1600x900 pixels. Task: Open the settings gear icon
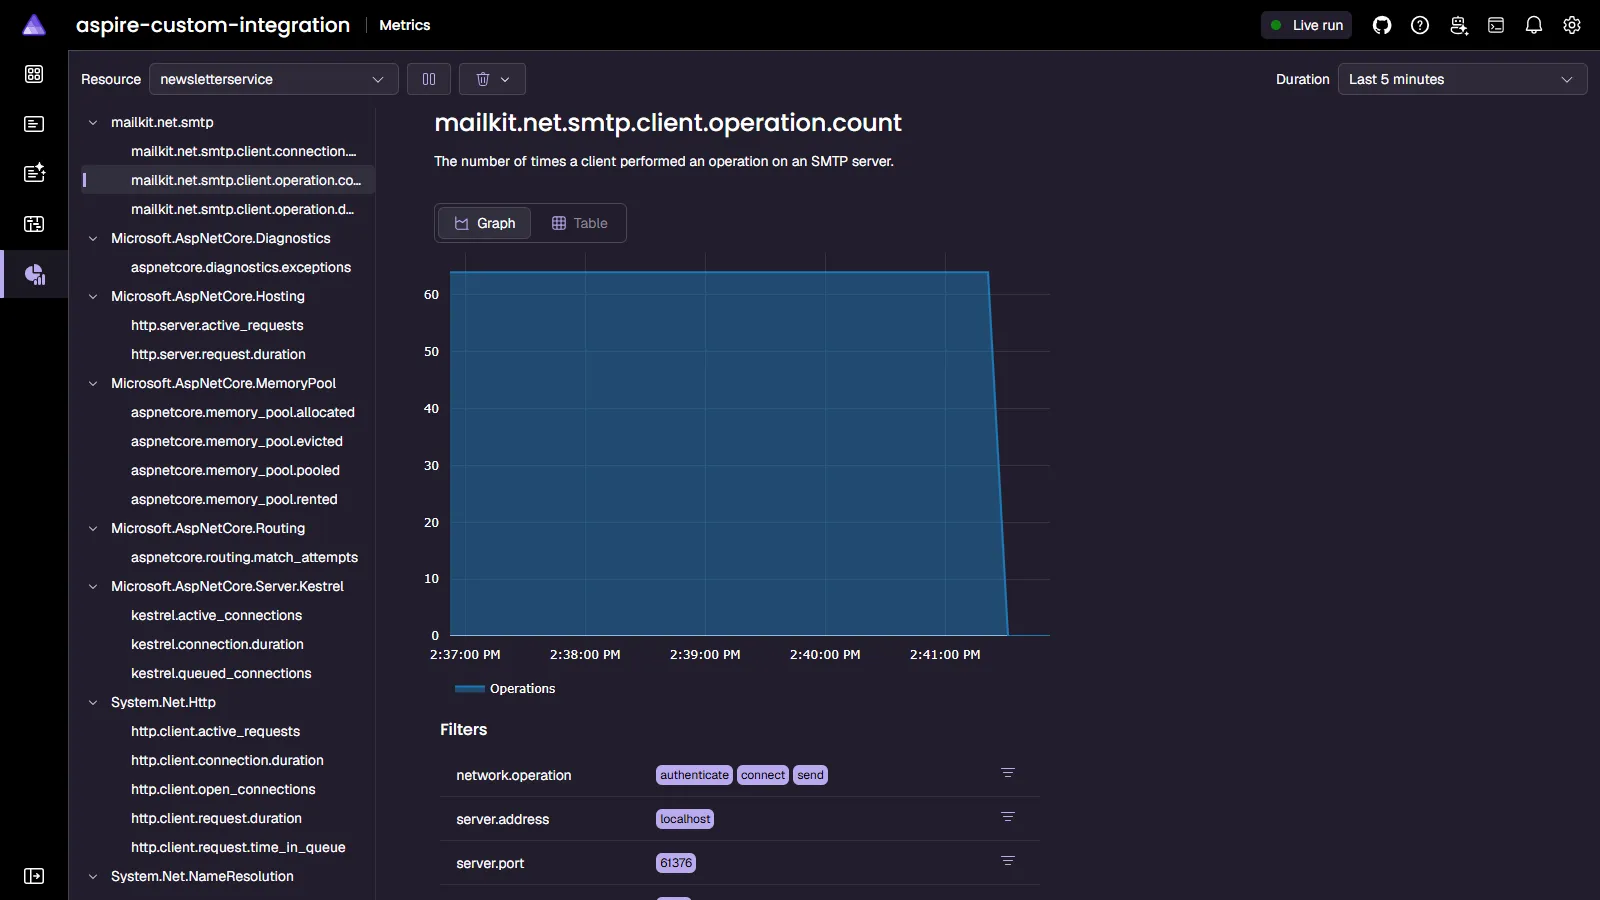point(1572,25)
